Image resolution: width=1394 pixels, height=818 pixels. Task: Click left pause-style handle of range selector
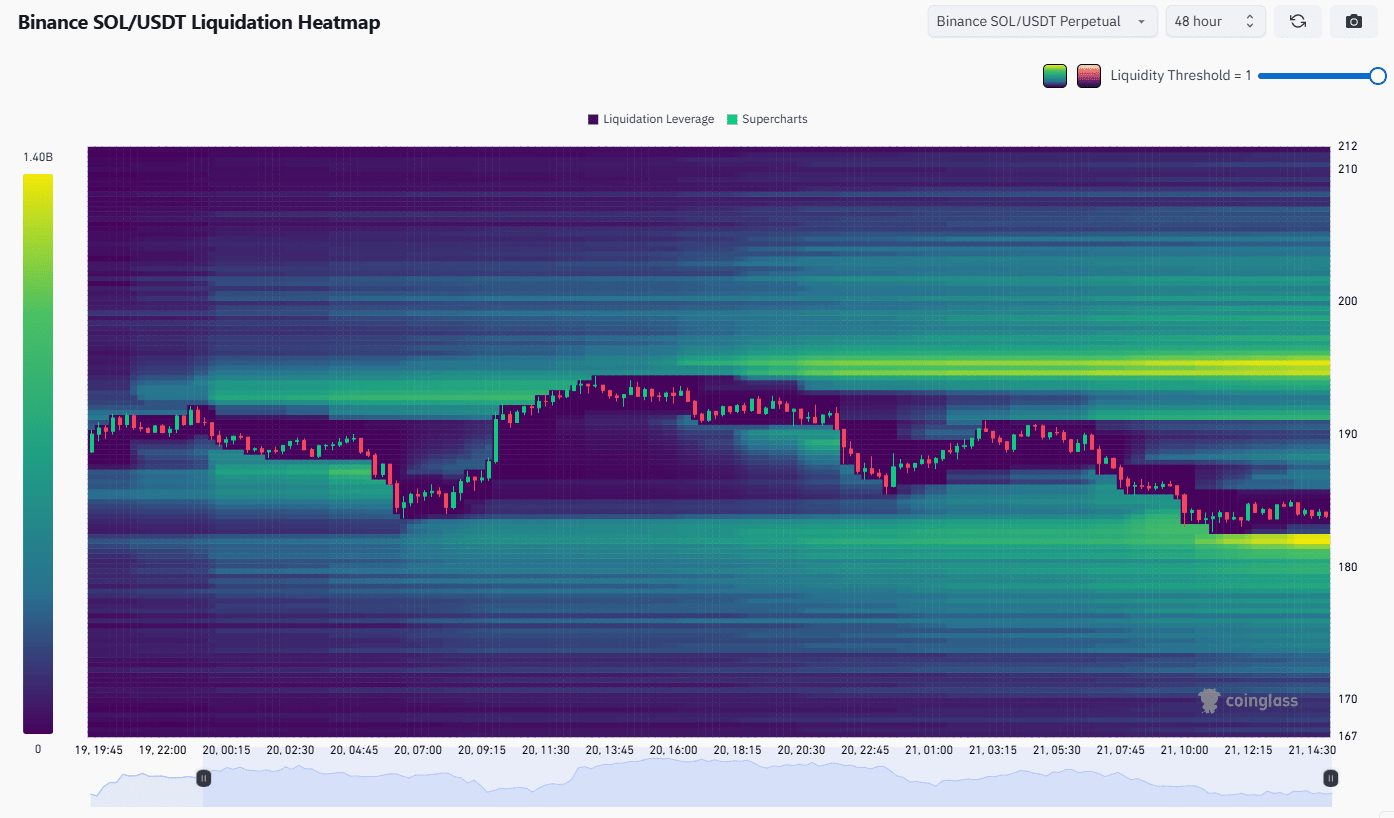[x=203, y=777]
